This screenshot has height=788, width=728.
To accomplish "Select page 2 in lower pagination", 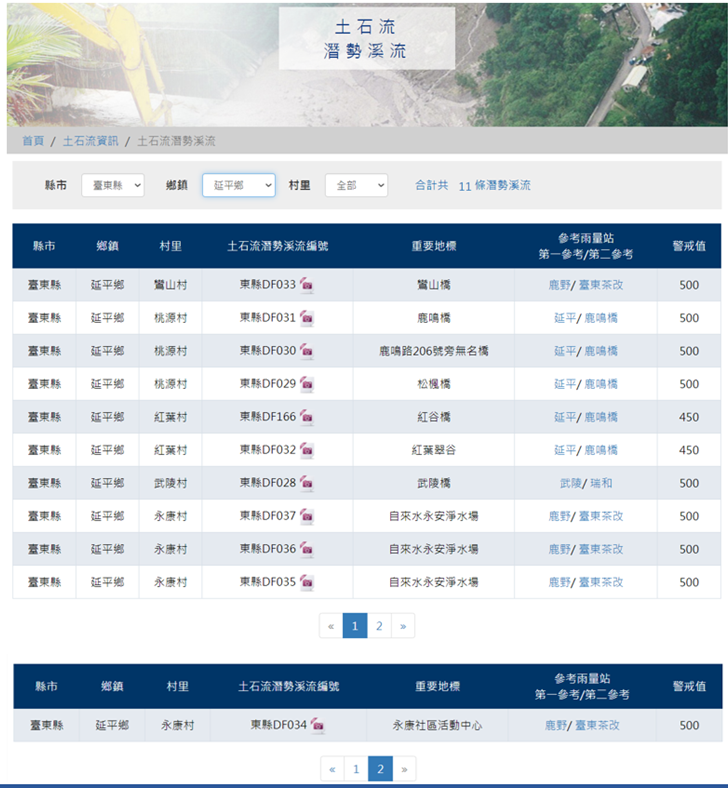I will tap(380, 769).
